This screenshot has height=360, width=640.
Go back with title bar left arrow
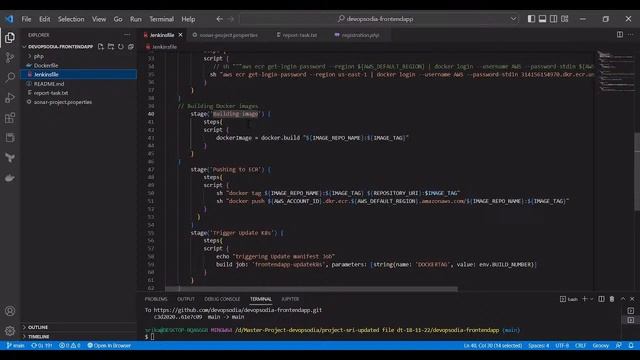coord(220,19)
